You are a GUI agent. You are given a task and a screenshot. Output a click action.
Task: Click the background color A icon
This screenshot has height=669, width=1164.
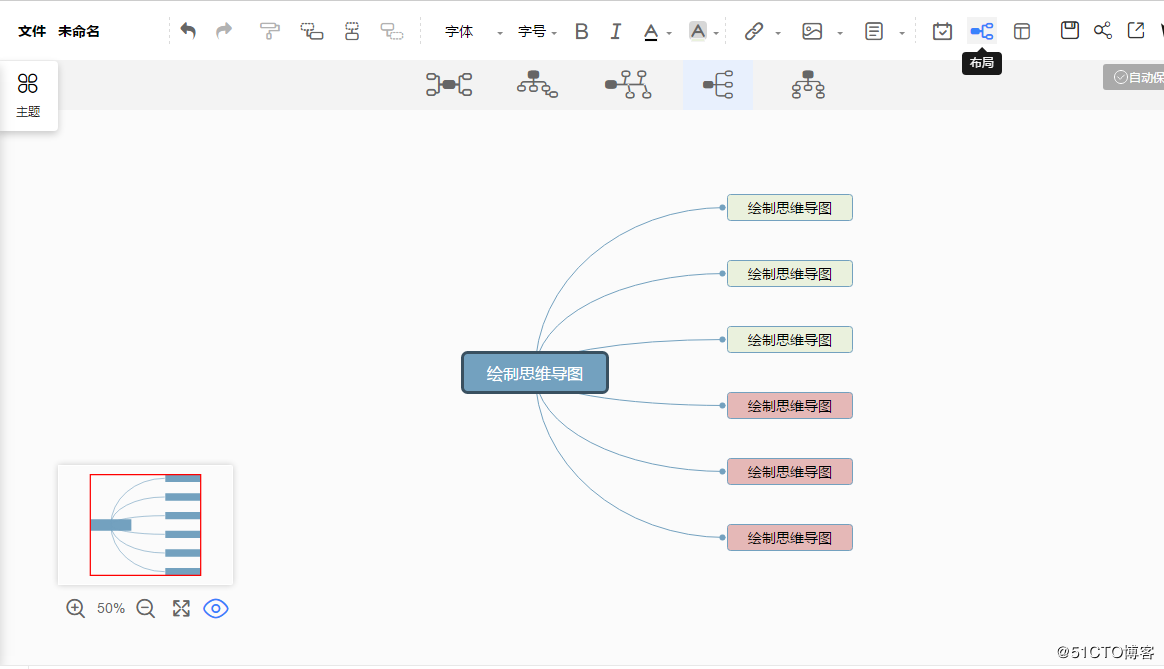[698, 31]
